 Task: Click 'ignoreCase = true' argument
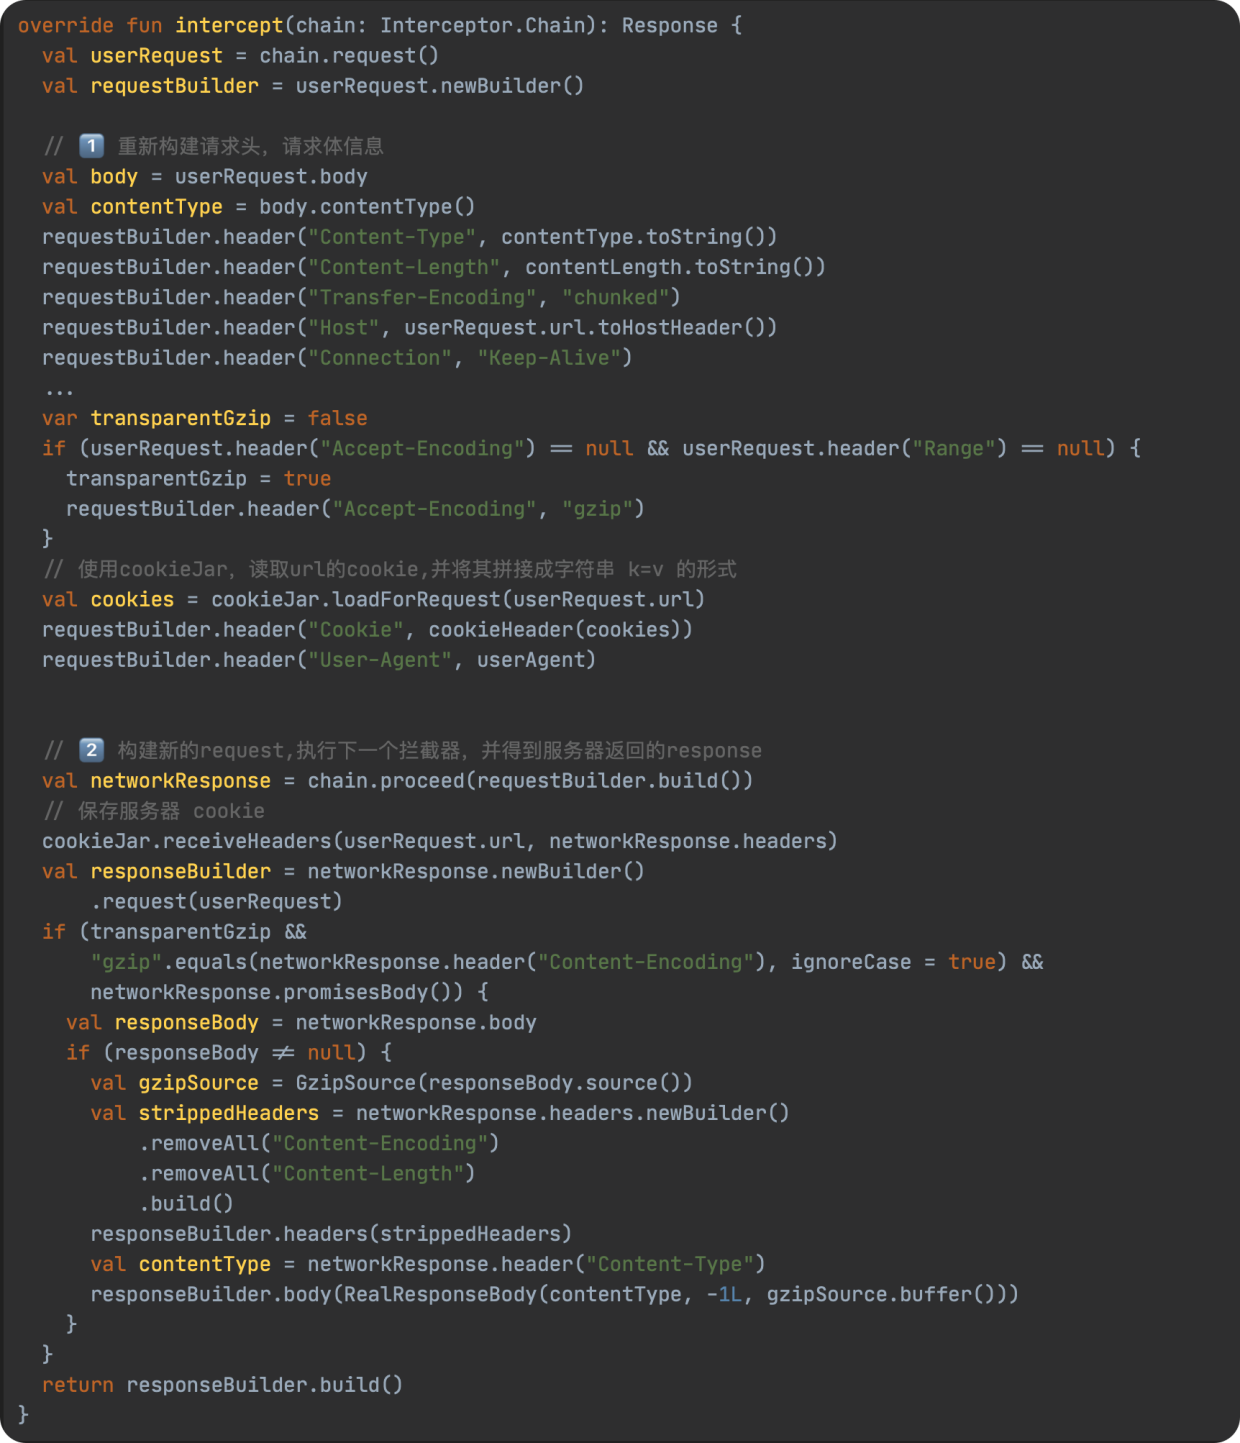tap(893, 962)
